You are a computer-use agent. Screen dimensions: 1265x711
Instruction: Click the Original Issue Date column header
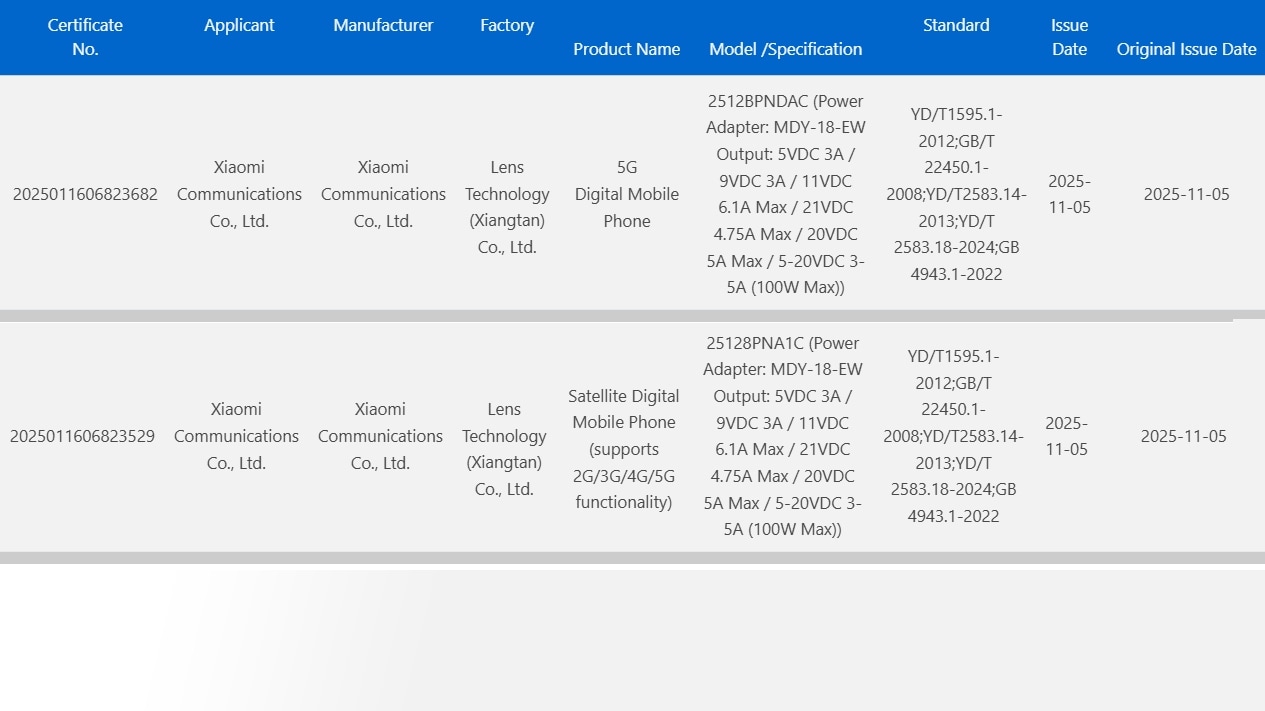coord(1186,48)
